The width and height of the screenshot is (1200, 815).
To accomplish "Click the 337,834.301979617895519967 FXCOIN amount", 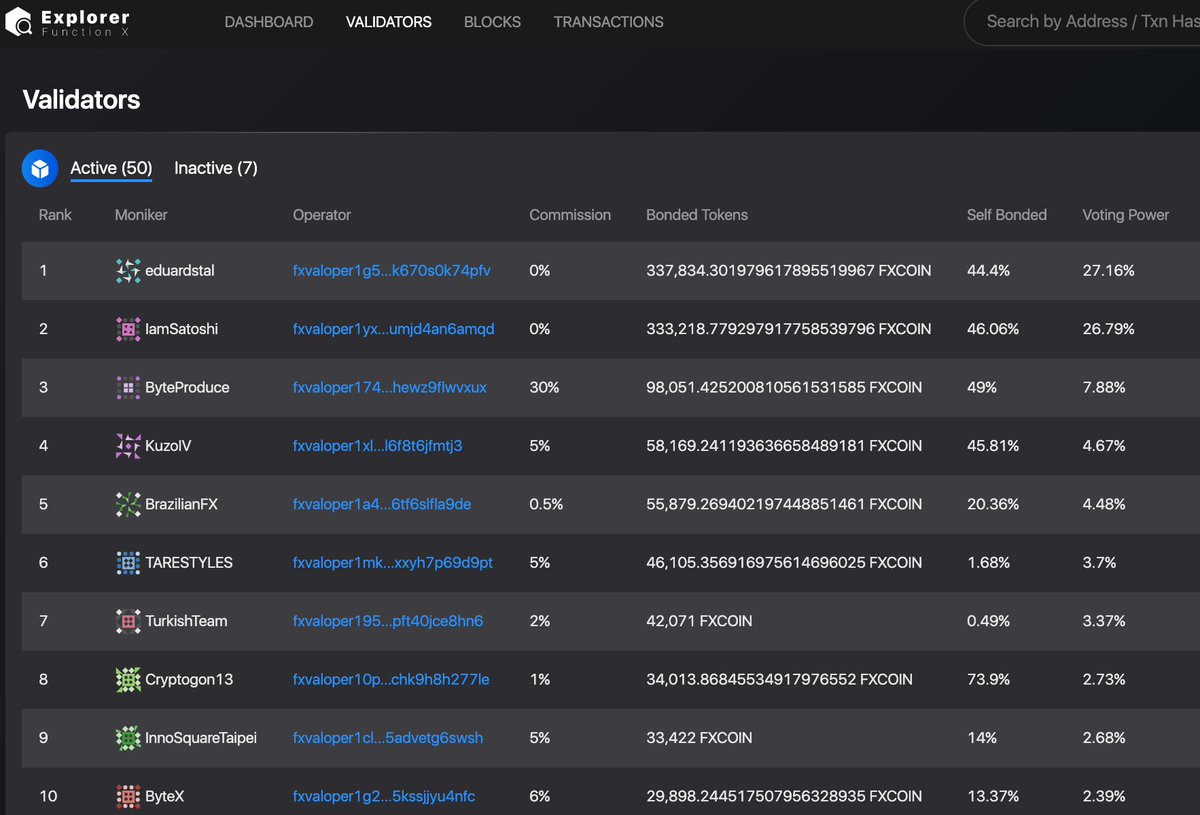I will (788, 271).
